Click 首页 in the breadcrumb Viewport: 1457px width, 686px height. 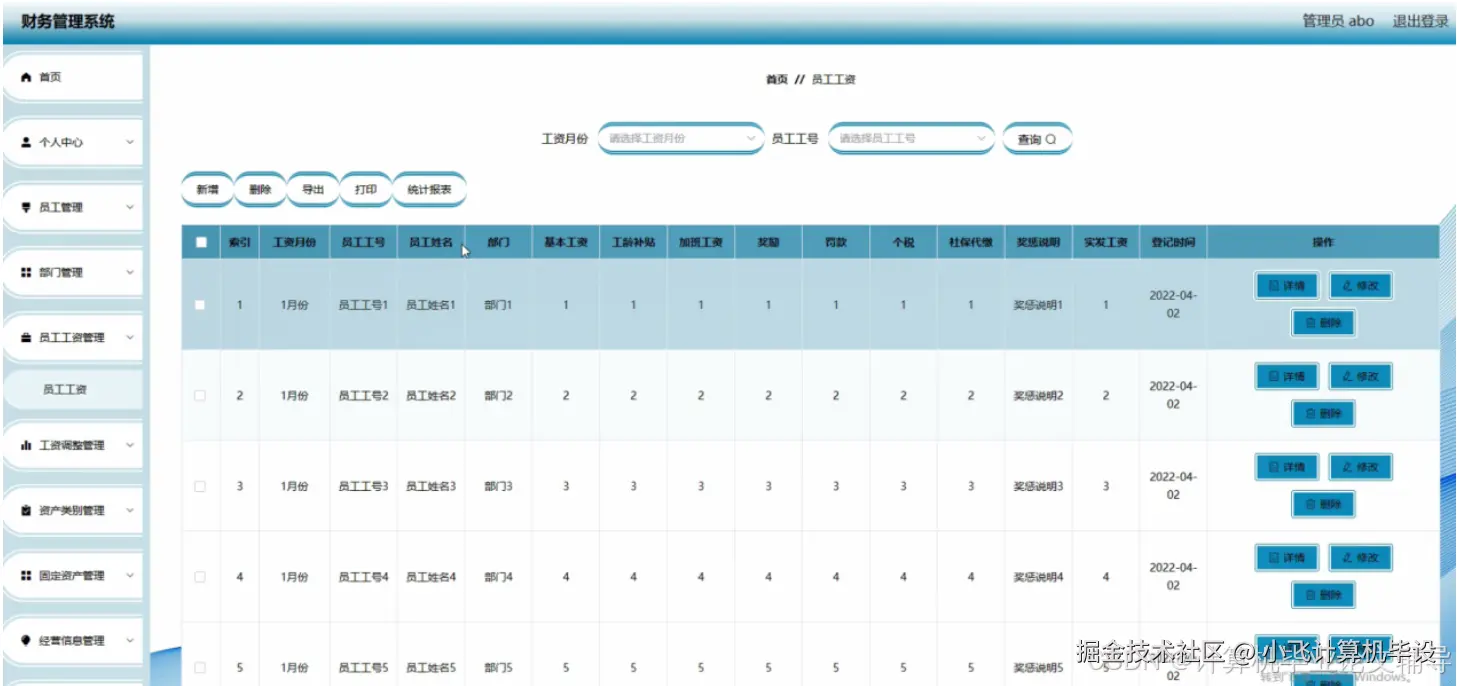pos(776,80)
